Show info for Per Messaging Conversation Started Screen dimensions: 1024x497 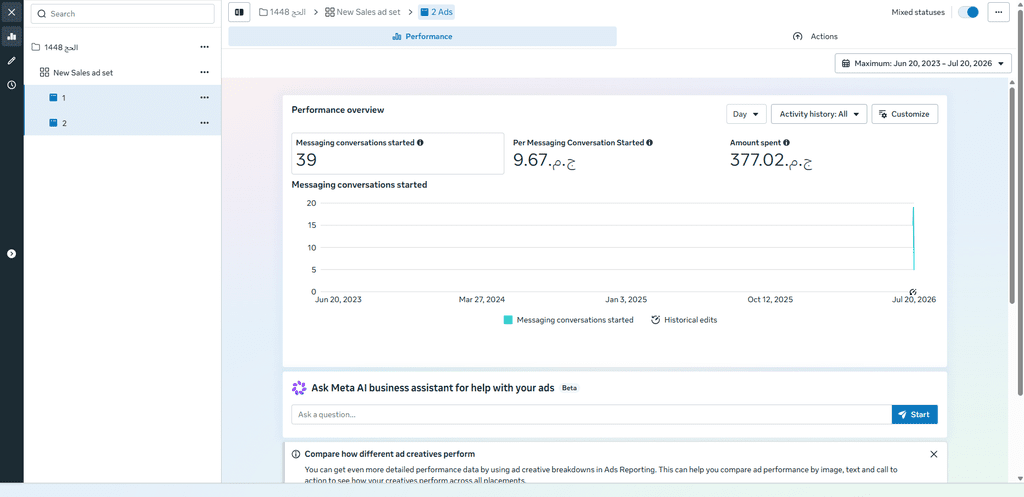tap(650, 142)
